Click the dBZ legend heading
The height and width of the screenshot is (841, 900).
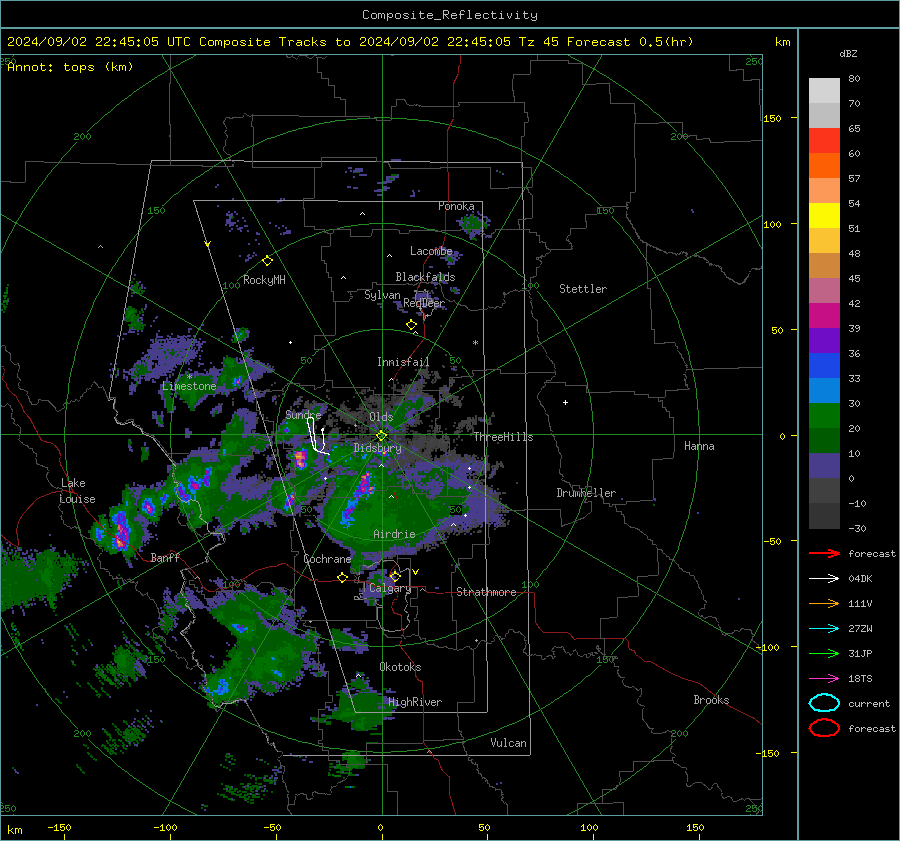pyautogui.click(x=848, y=53)
